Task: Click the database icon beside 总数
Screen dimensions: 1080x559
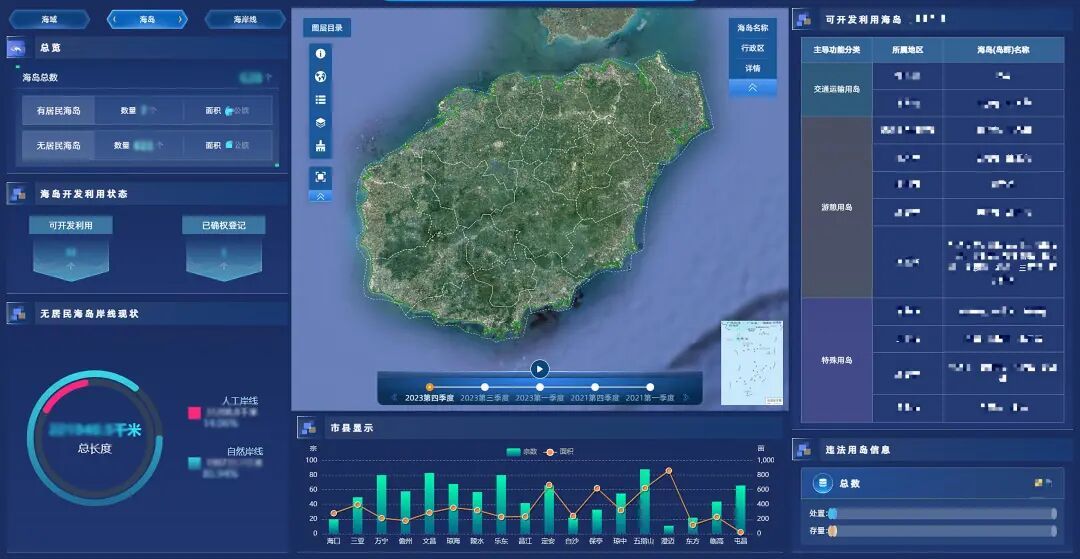Action: (x=823, y=483)
